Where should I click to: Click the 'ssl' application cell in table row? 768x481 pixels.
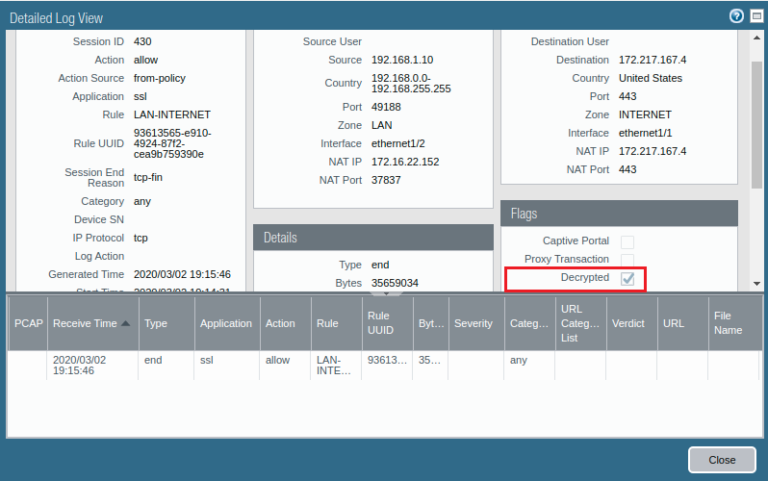[207, 360]
